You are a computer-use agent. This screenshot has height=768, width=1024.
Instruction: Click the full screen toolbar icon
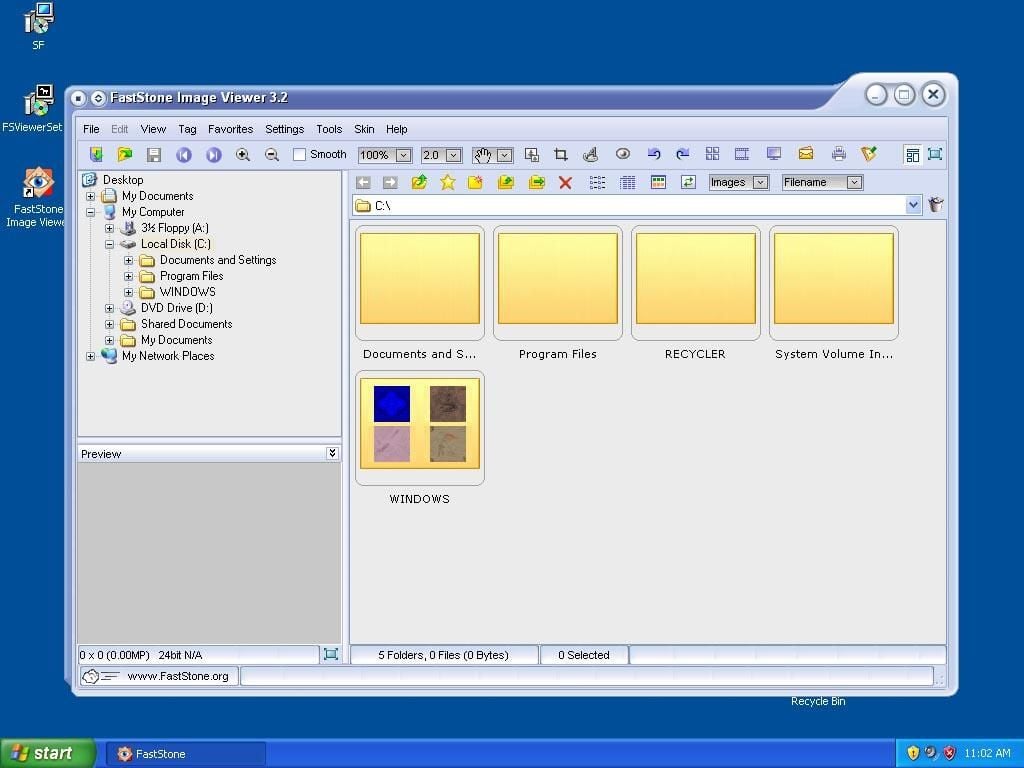935,154
